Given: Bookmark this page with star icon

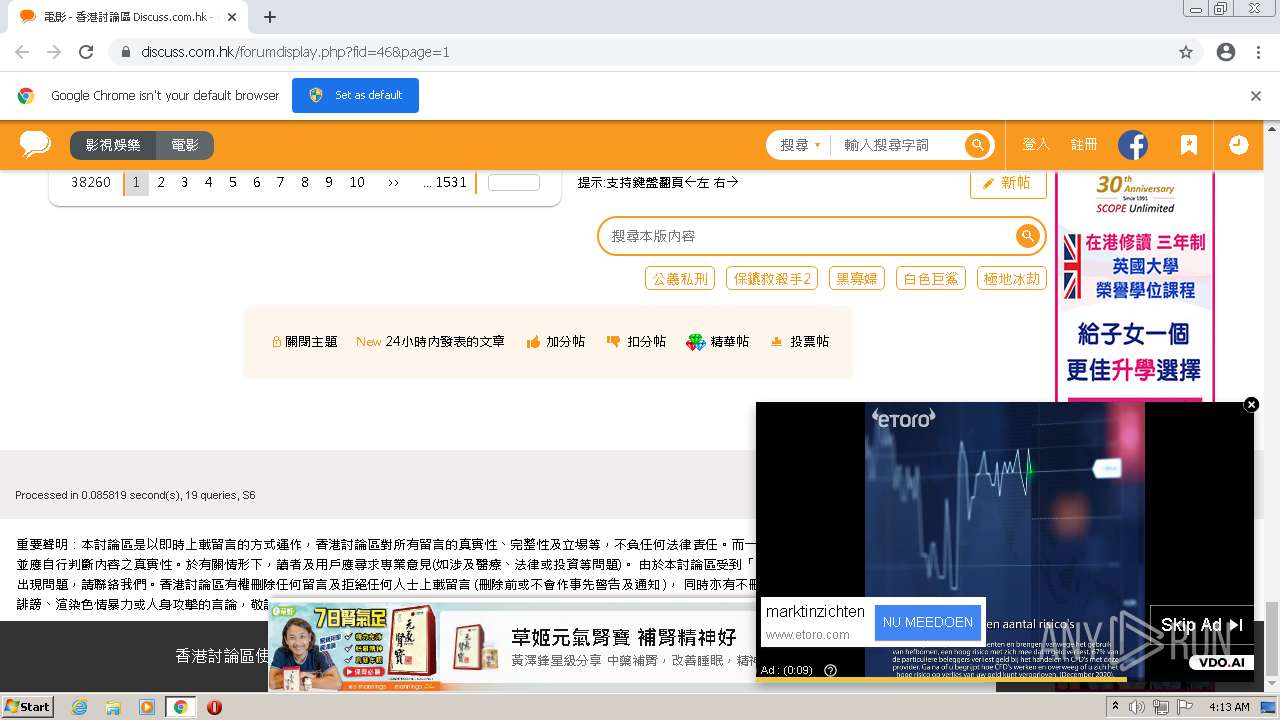Looking at the screenshot, I should point(1186,52).
